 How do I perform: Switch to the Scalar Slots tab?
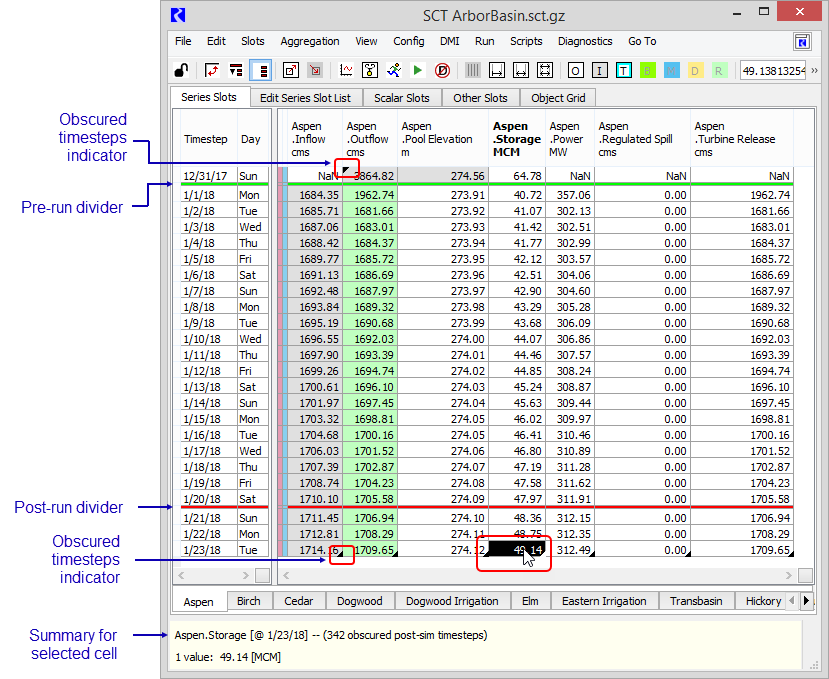403,97
